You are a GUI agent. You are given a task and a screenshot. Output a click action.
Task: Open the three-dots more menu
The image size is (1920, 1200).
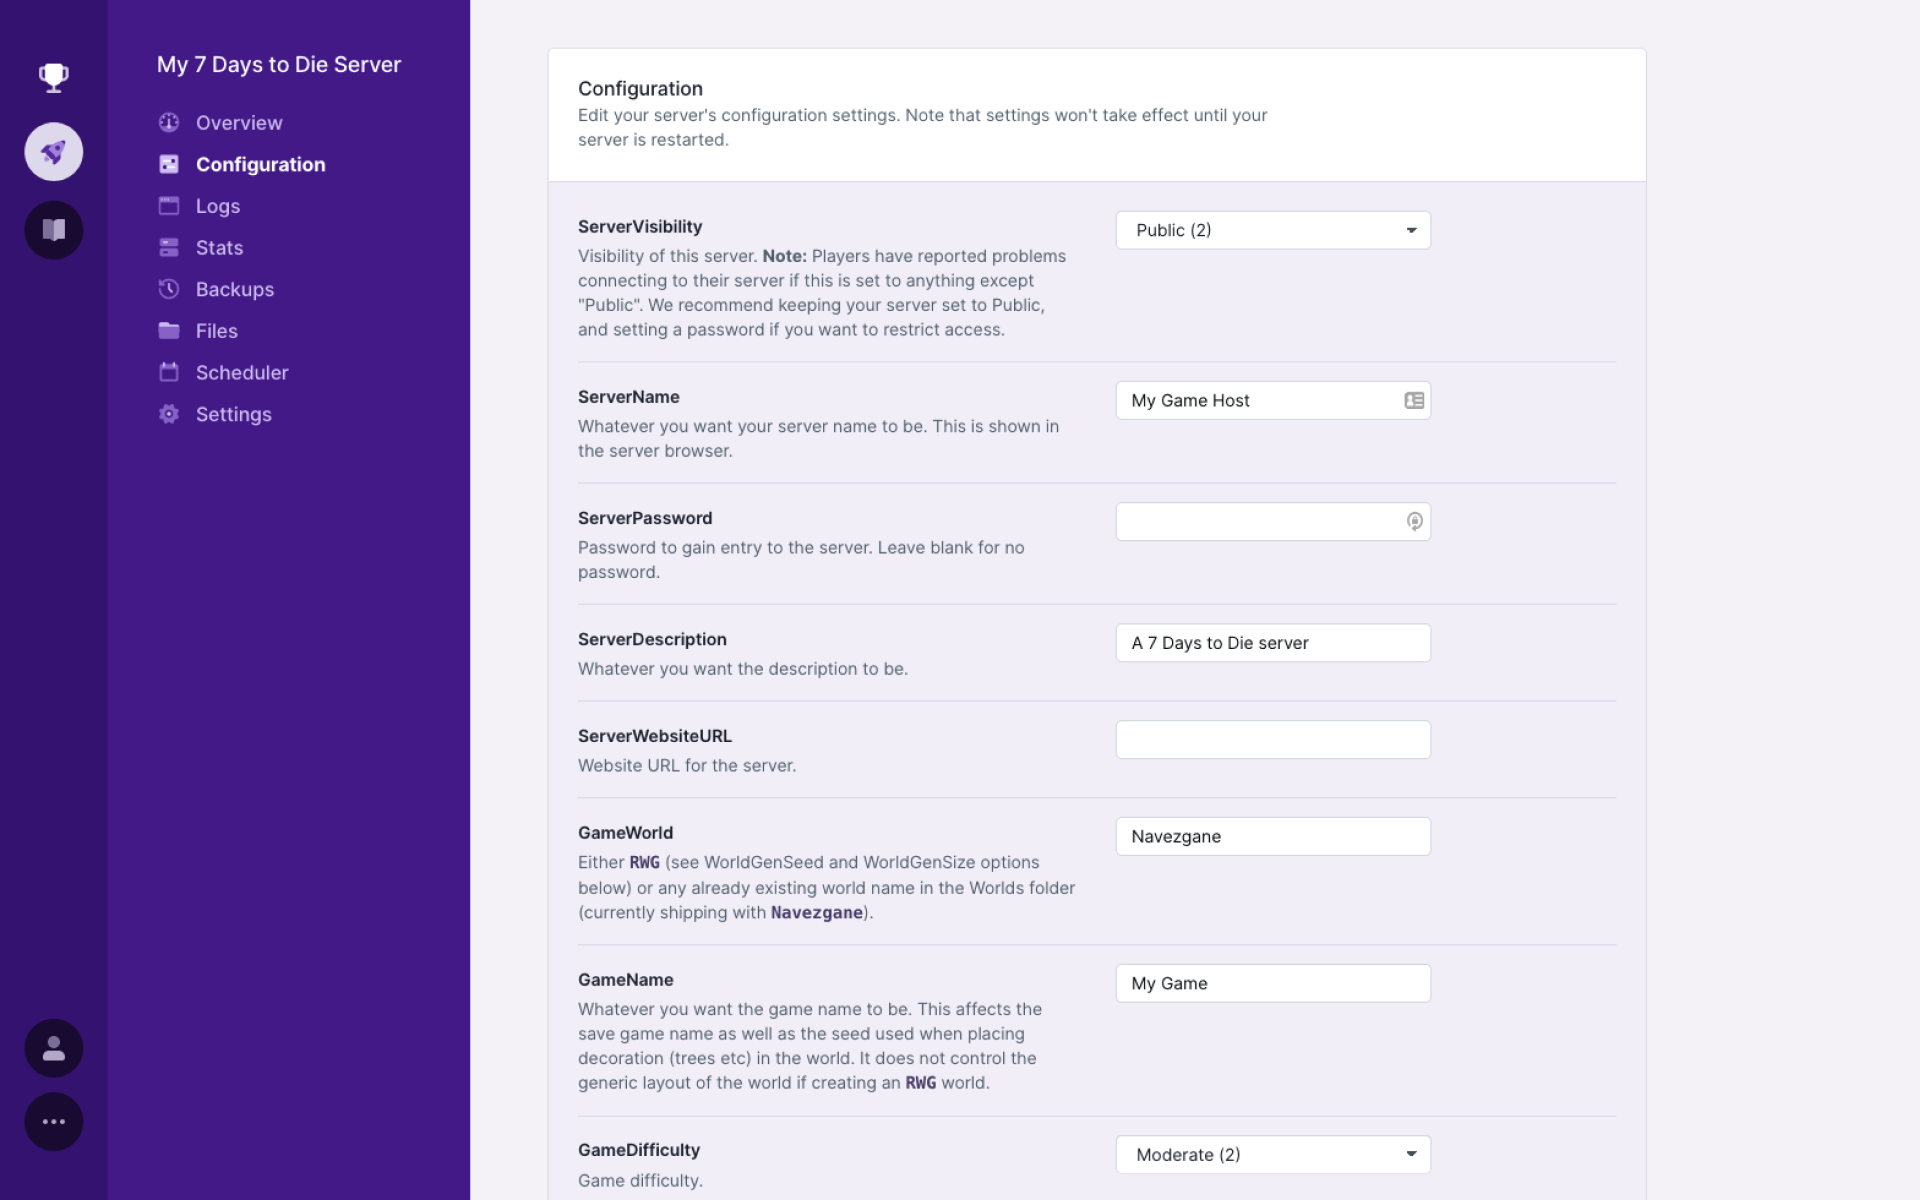click(x=54, y=1122)
